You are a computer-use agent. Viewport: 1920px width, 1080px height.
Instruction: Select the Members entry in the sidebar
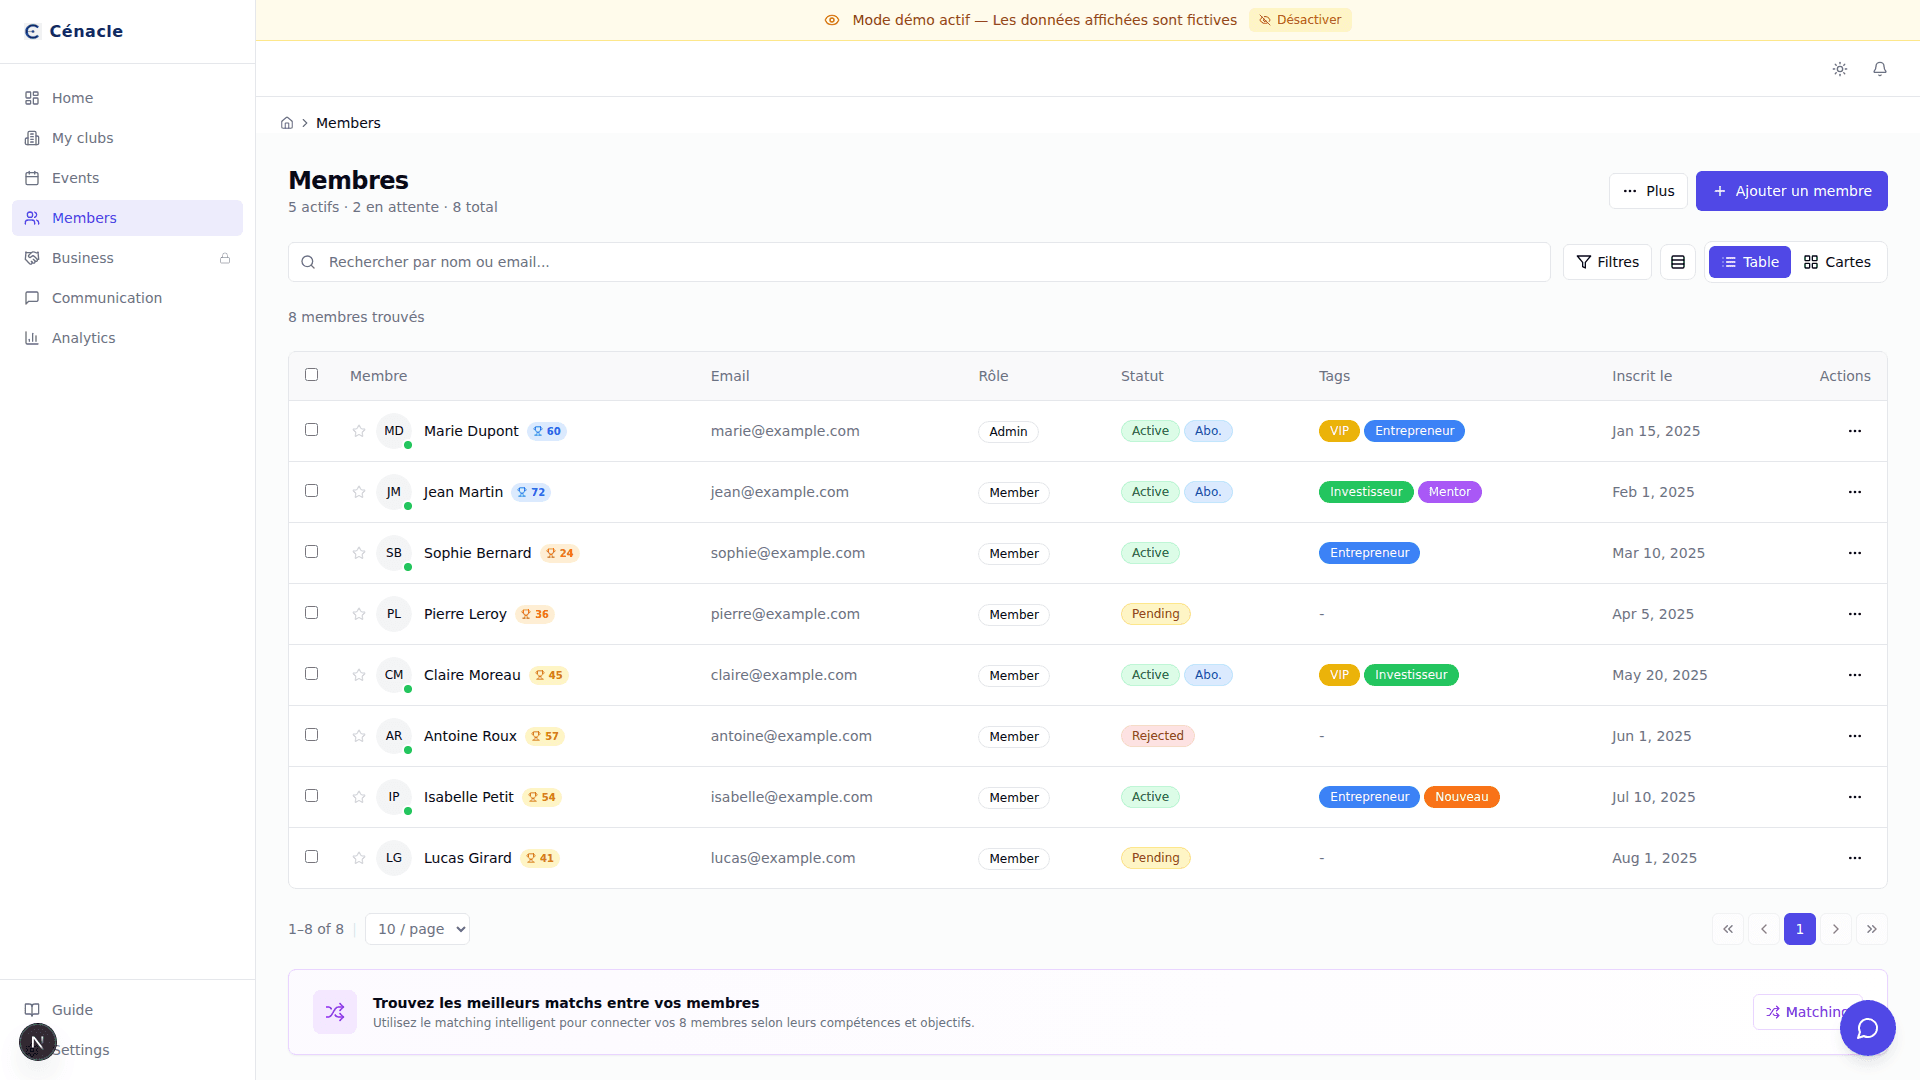[84, 218]
